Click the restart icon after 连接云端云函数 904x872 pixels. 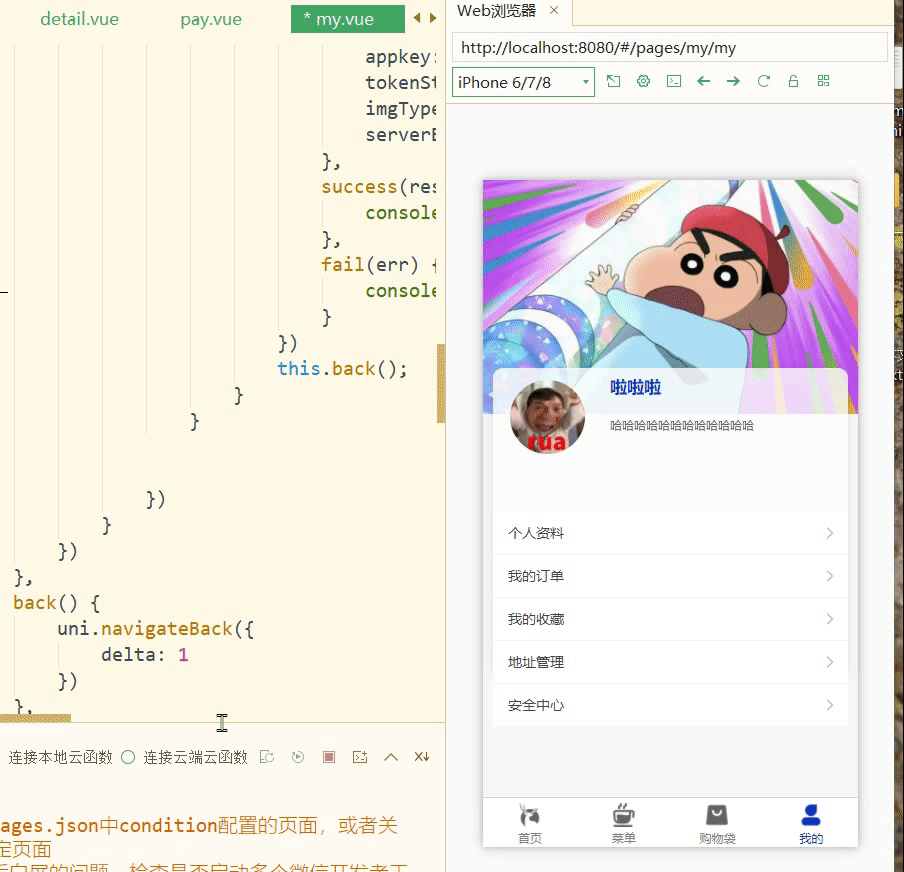coord(267,757)
